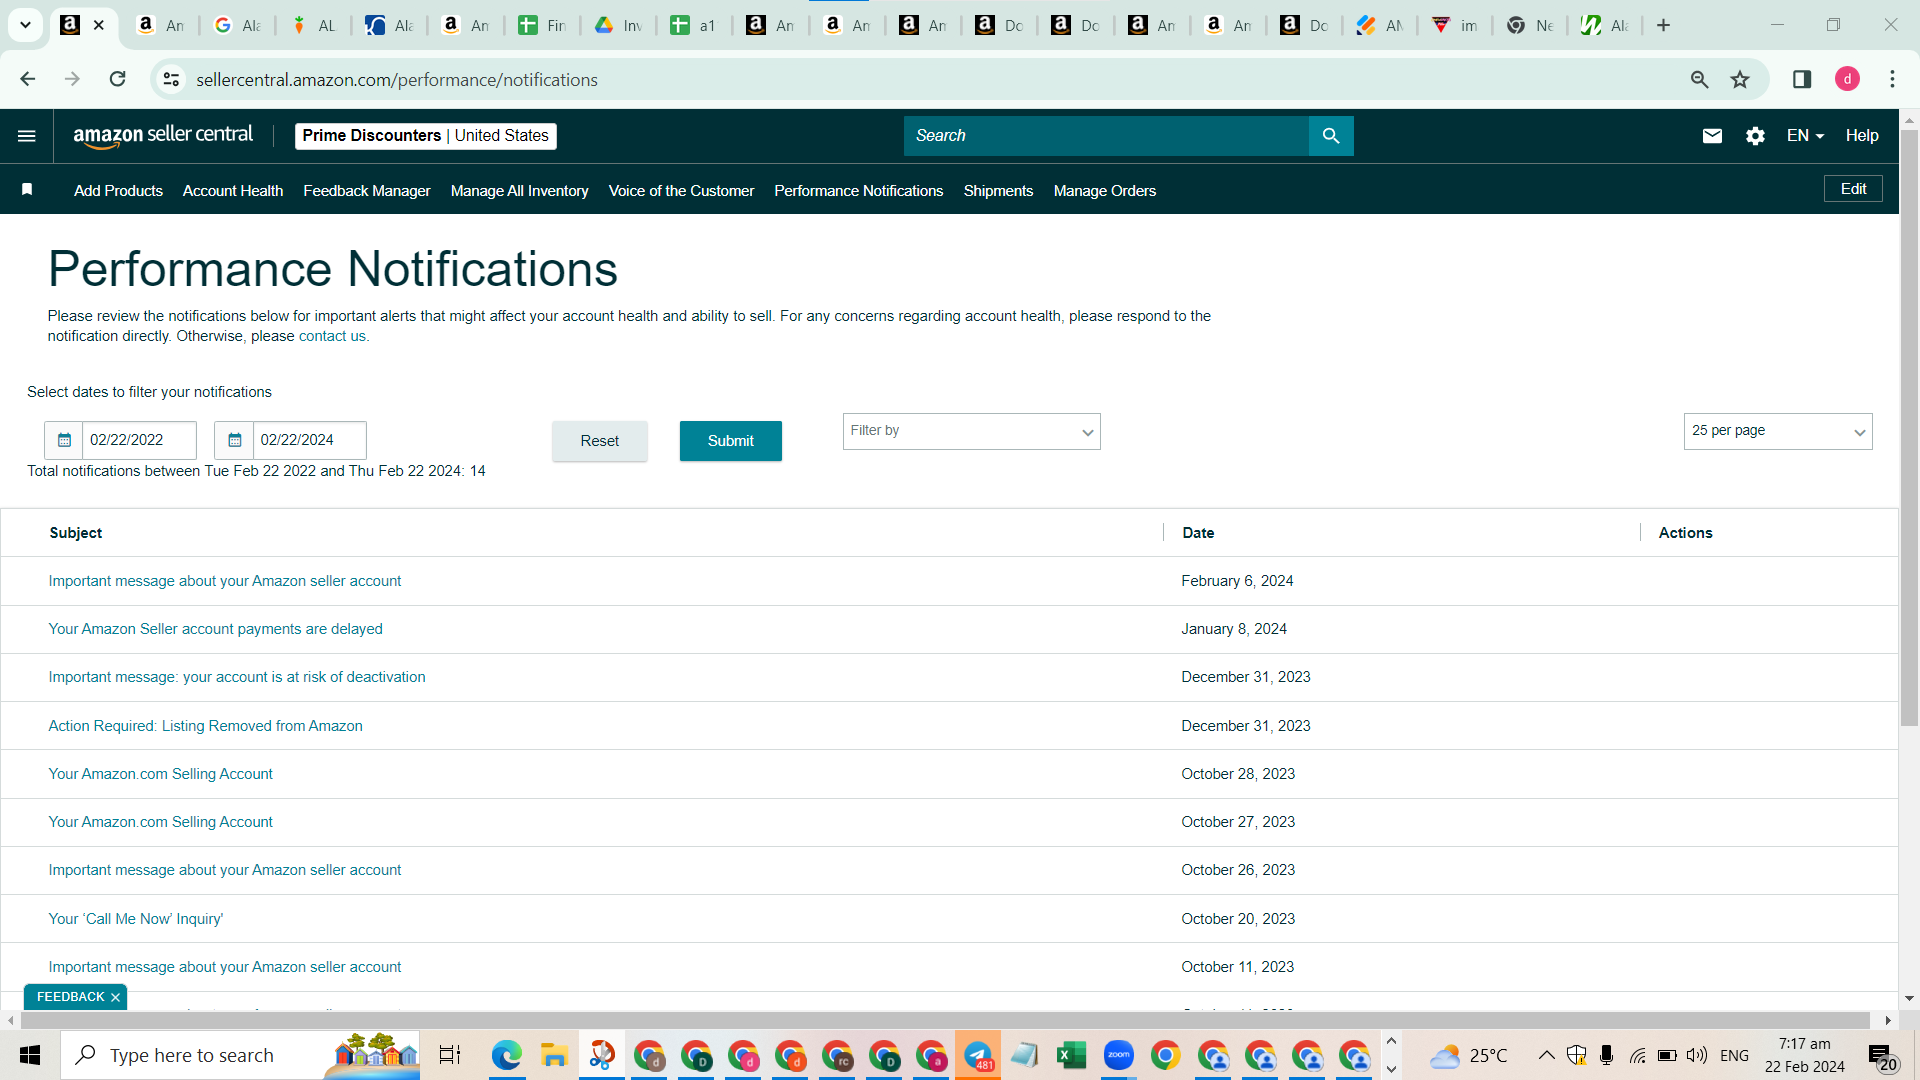Open the October 26, 2023 important message
The width and height of the screenshot is (1920, 1080).
tap(225, 870)
